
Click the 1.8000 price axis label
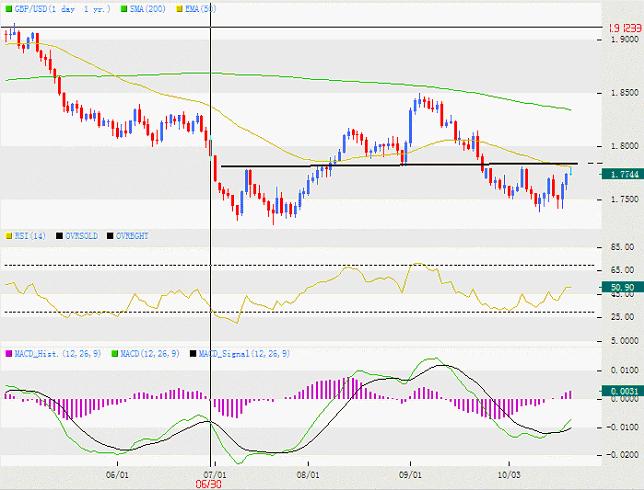625,146
